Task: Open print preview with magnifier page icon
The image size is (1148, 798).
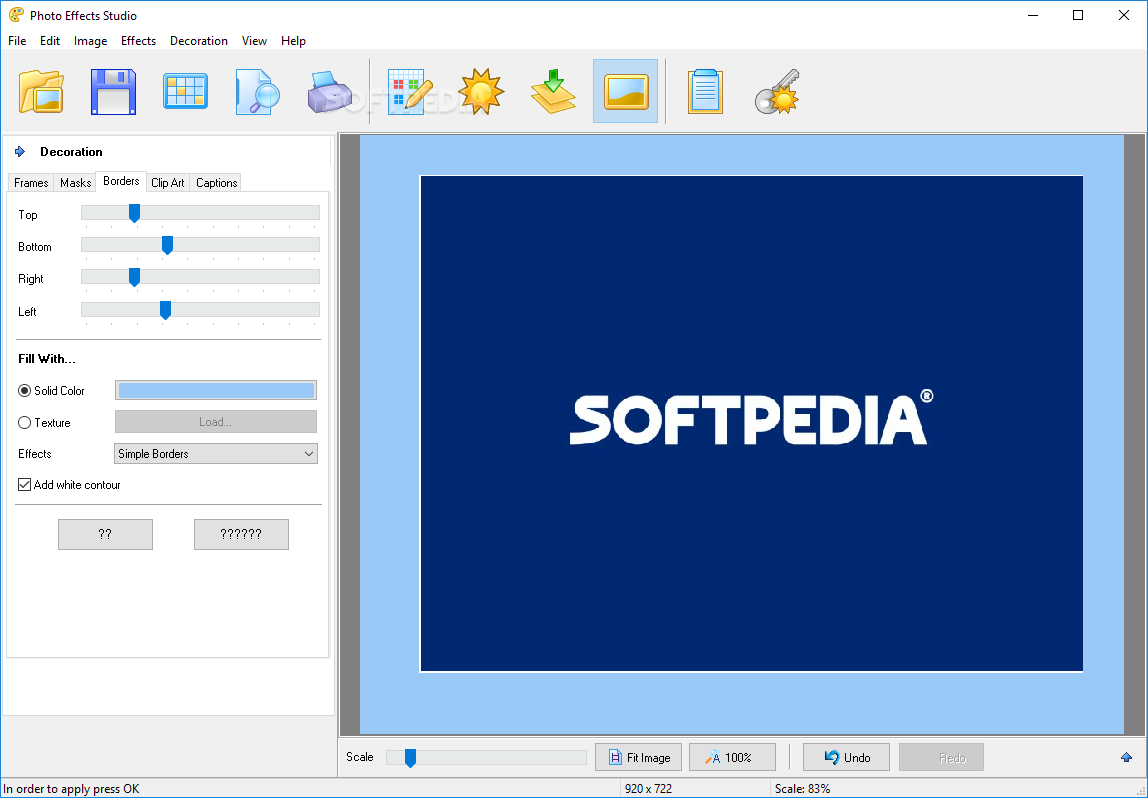Action: (258, 92)
